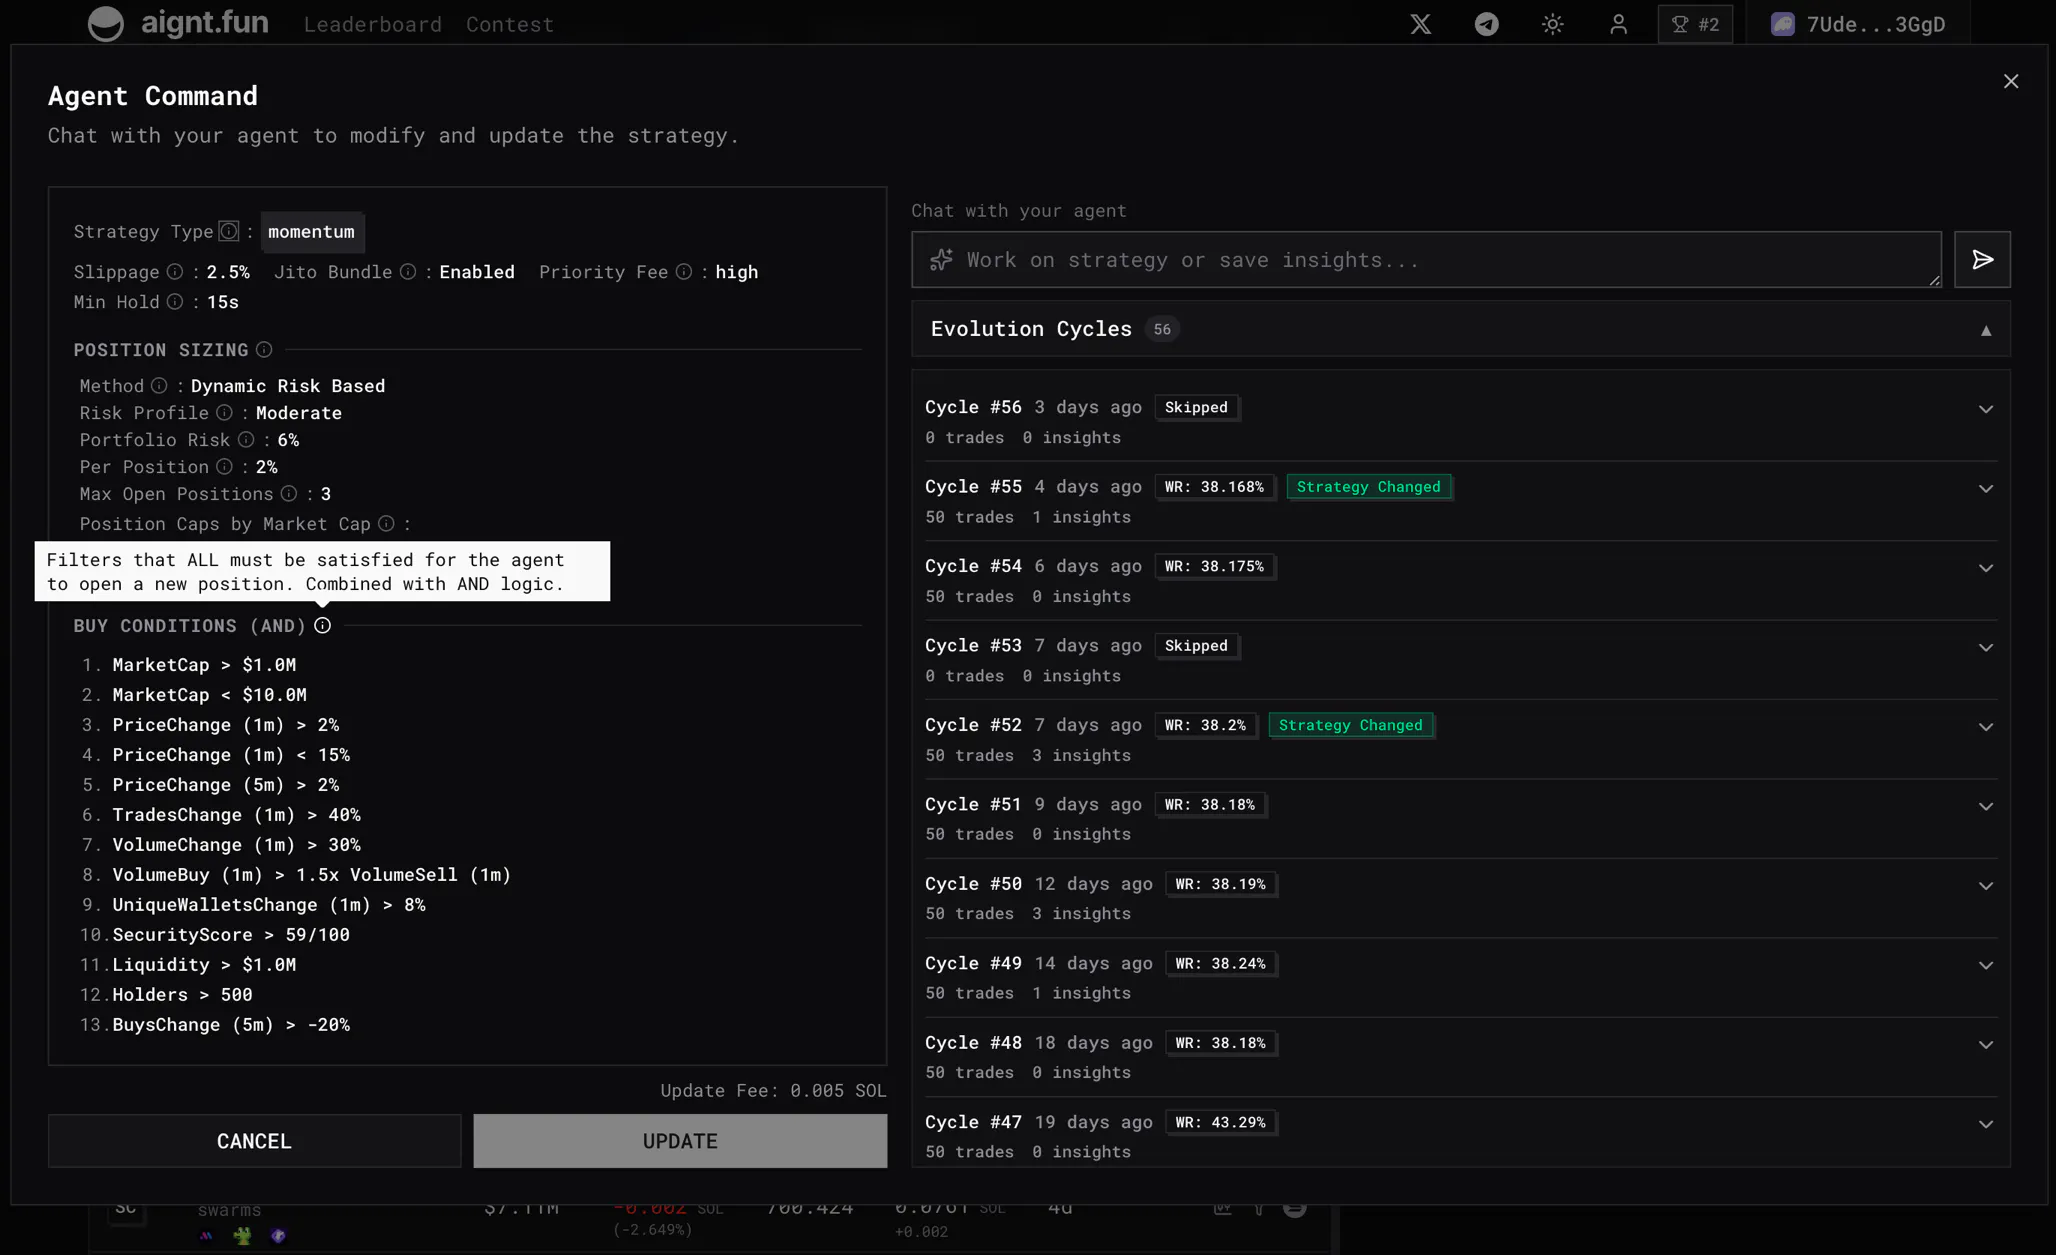
Task: Click 'Update Fee: 0.005 SOL' text
Action: point(773,1091)
